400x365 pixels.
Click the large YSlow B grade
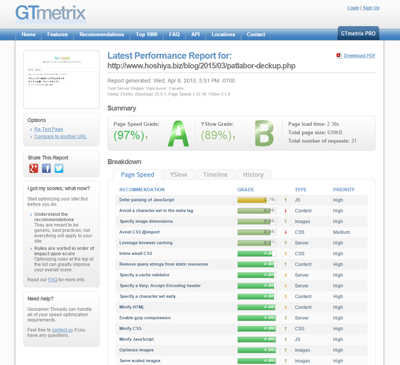click(264, 134)
